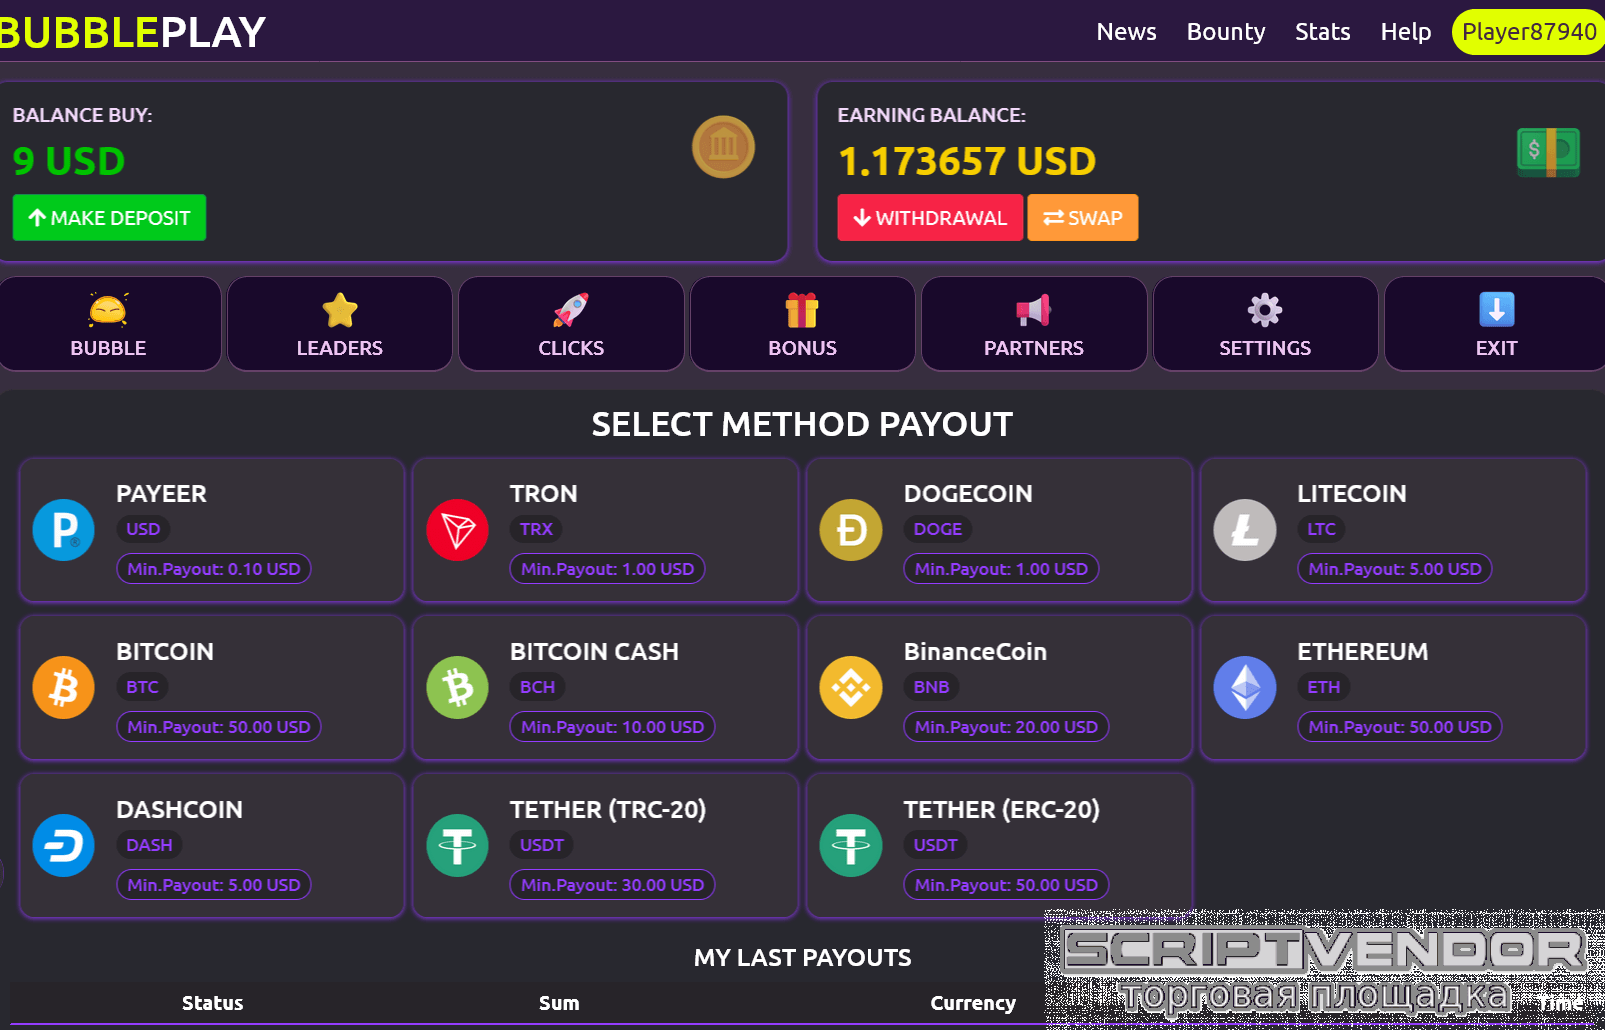Choose TETHER (TRC-20) payout title
This screenshot has height=1030, width=1605.
608,810
